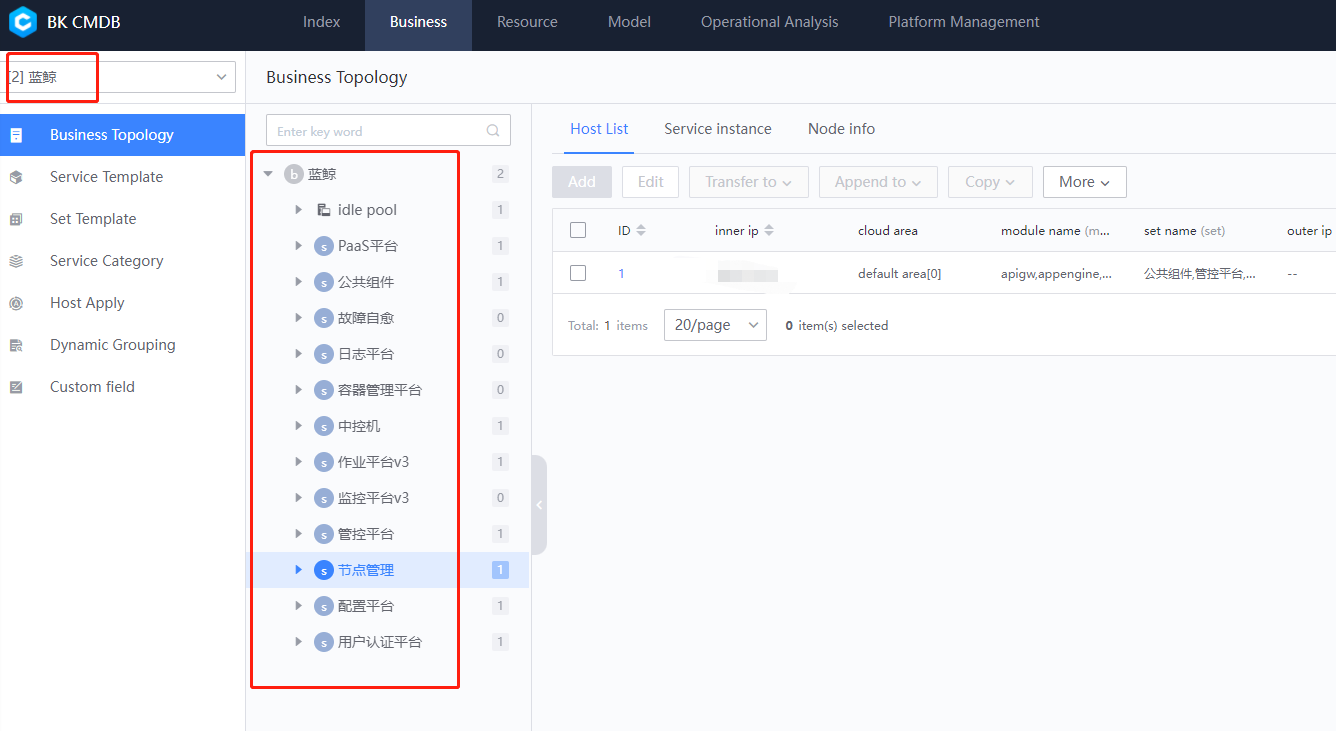Screen dimensions: 1336x731
Task: Expand the 节点管理 tree node
Action: tap(298, 570)
